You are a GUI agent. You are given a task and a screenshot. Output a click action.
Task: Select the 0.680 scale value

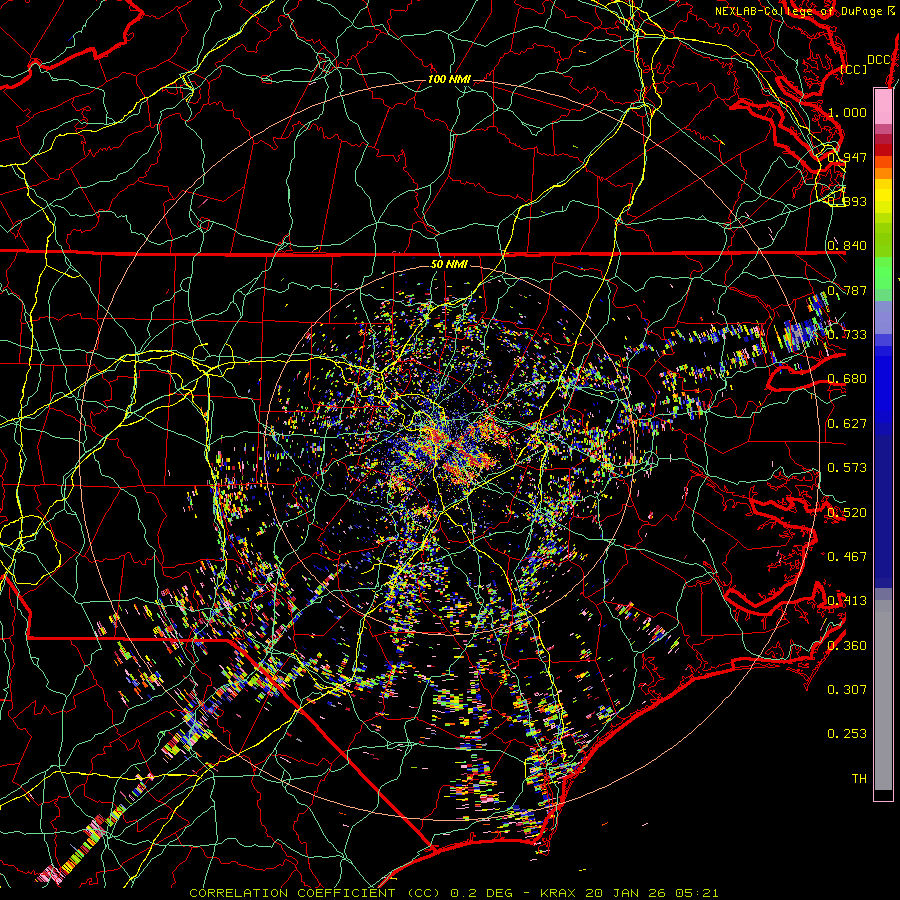[847, 379]
